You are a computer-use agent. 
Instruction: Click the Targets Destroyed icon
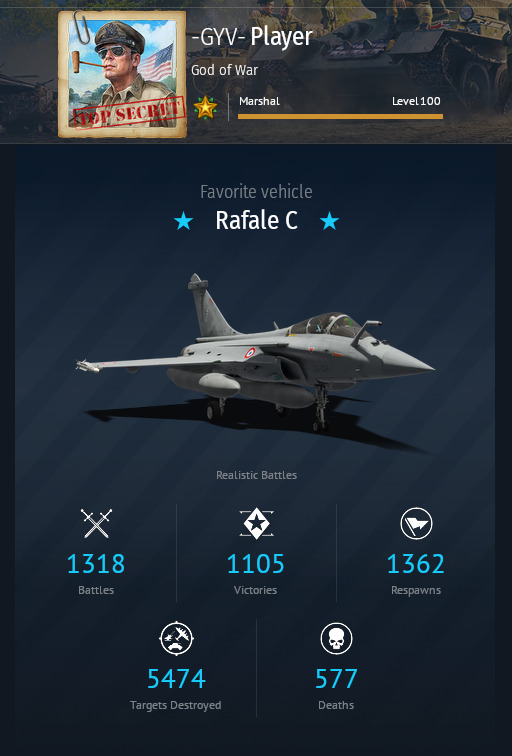pos(176,638)
